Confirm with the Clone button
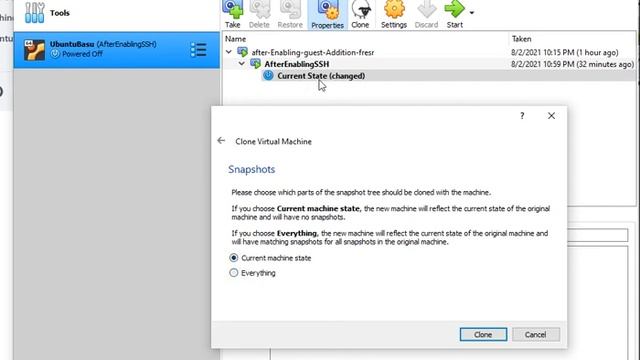This screenshot has height=360, width=640. click(x=483, y=335)
